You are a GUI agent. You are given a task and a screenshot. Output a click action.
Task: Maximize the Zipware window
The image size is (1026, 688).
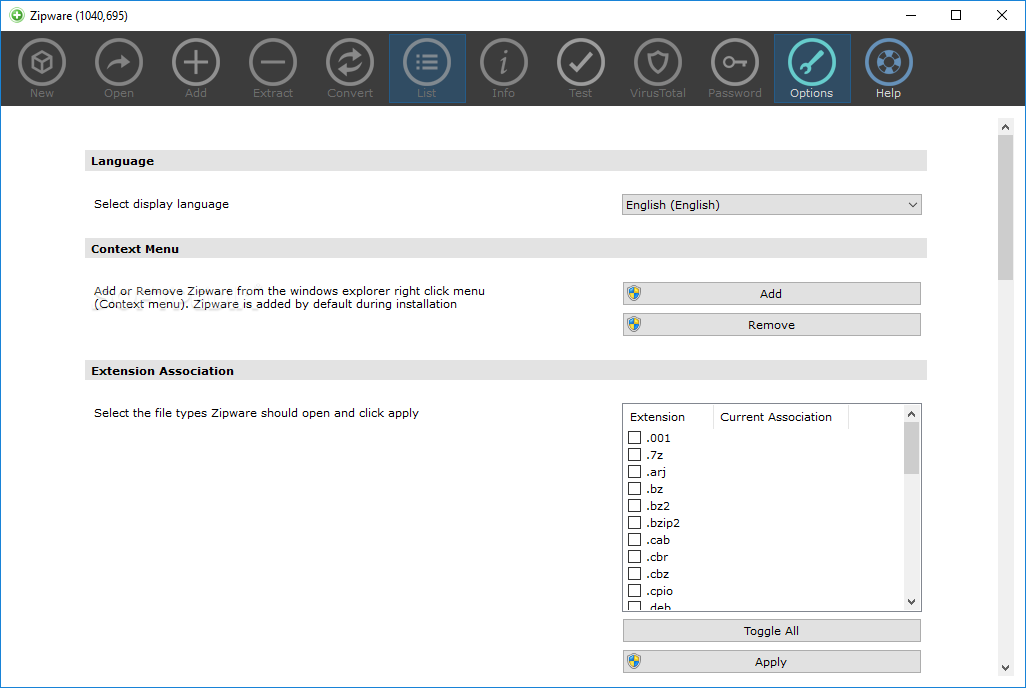point(956,15)
